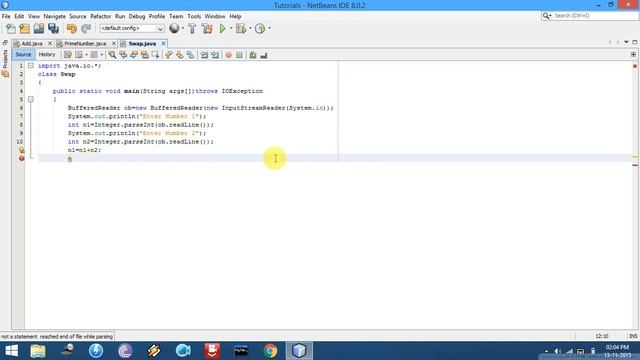
Task: Click the Redo toolbar icon
Action: click(x=86, y=29)
